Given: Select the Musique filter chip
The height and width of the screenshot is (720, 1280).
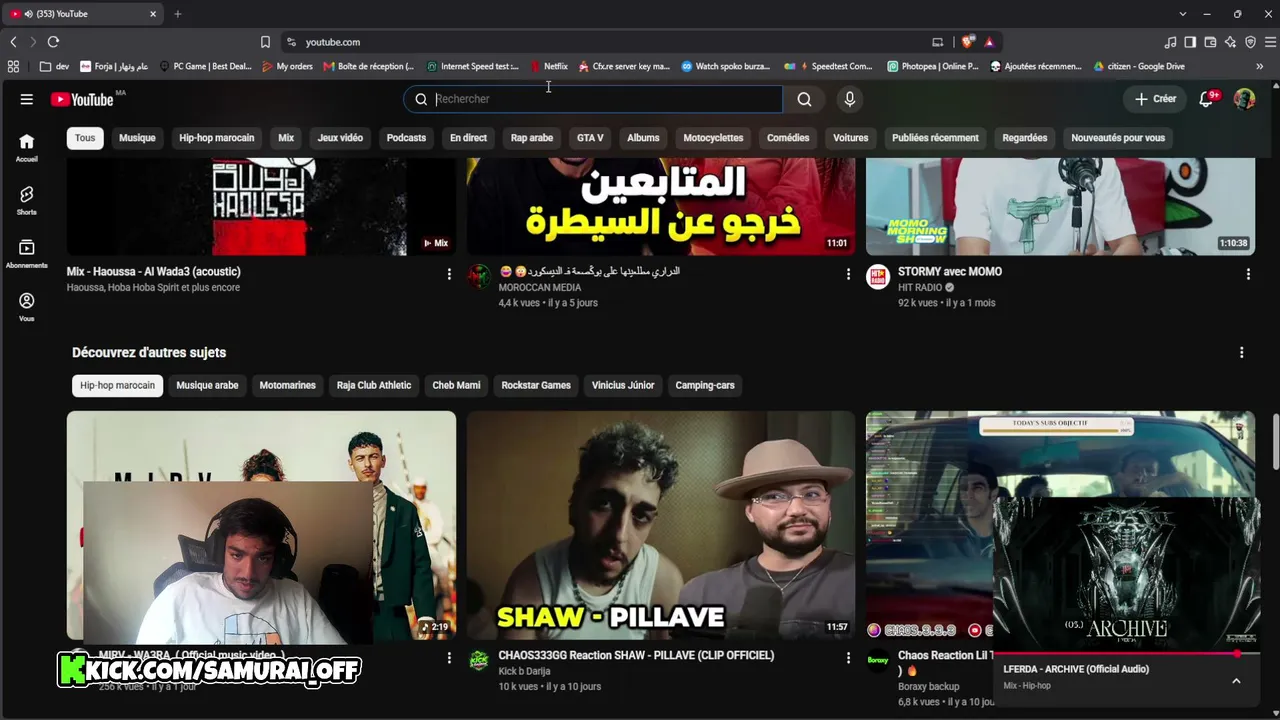Looking at the screenshot, I should click(x=137, y=138).
